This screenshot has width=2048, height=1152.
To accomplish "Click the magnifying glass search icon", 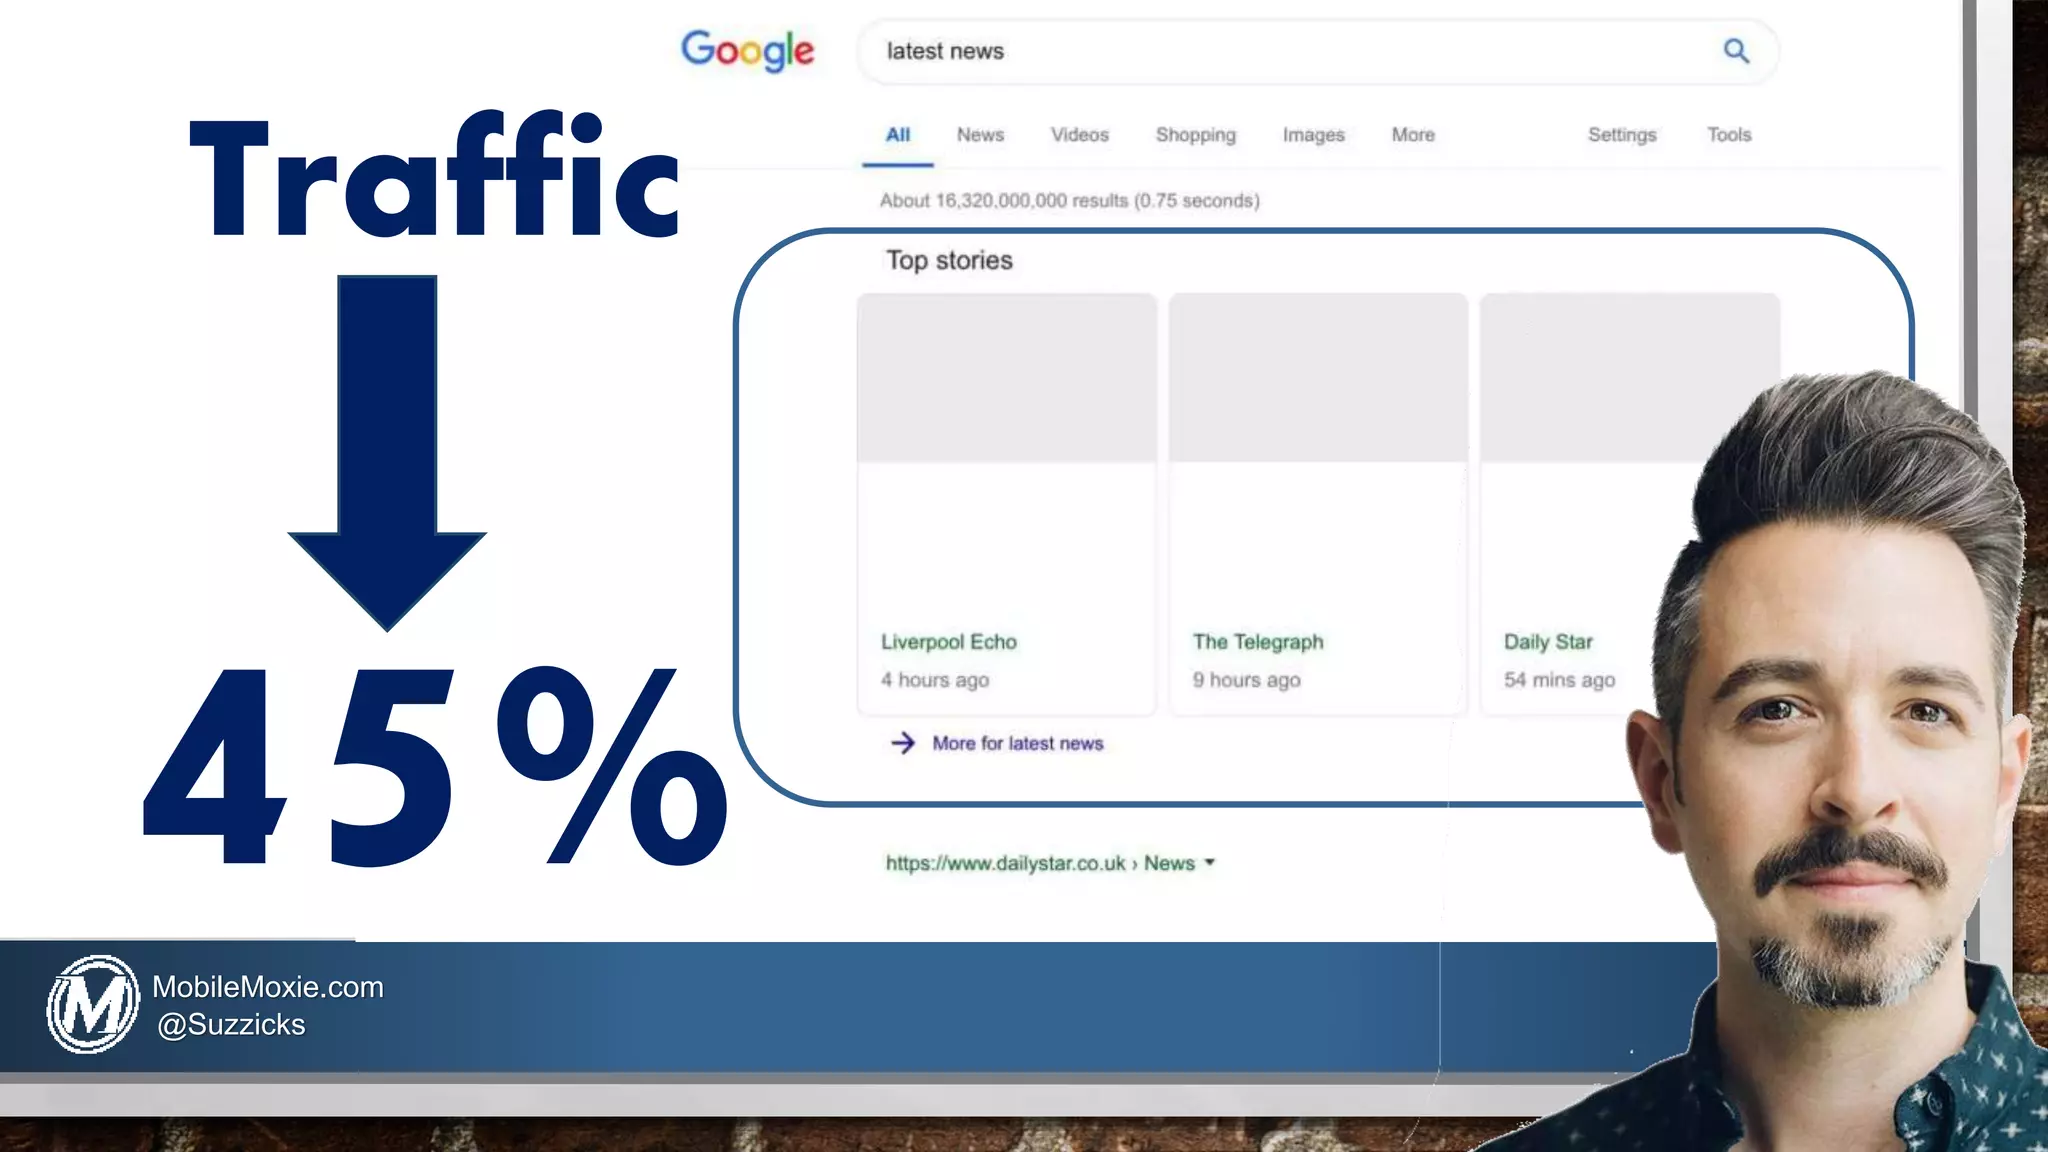I will pos(1736,51).
